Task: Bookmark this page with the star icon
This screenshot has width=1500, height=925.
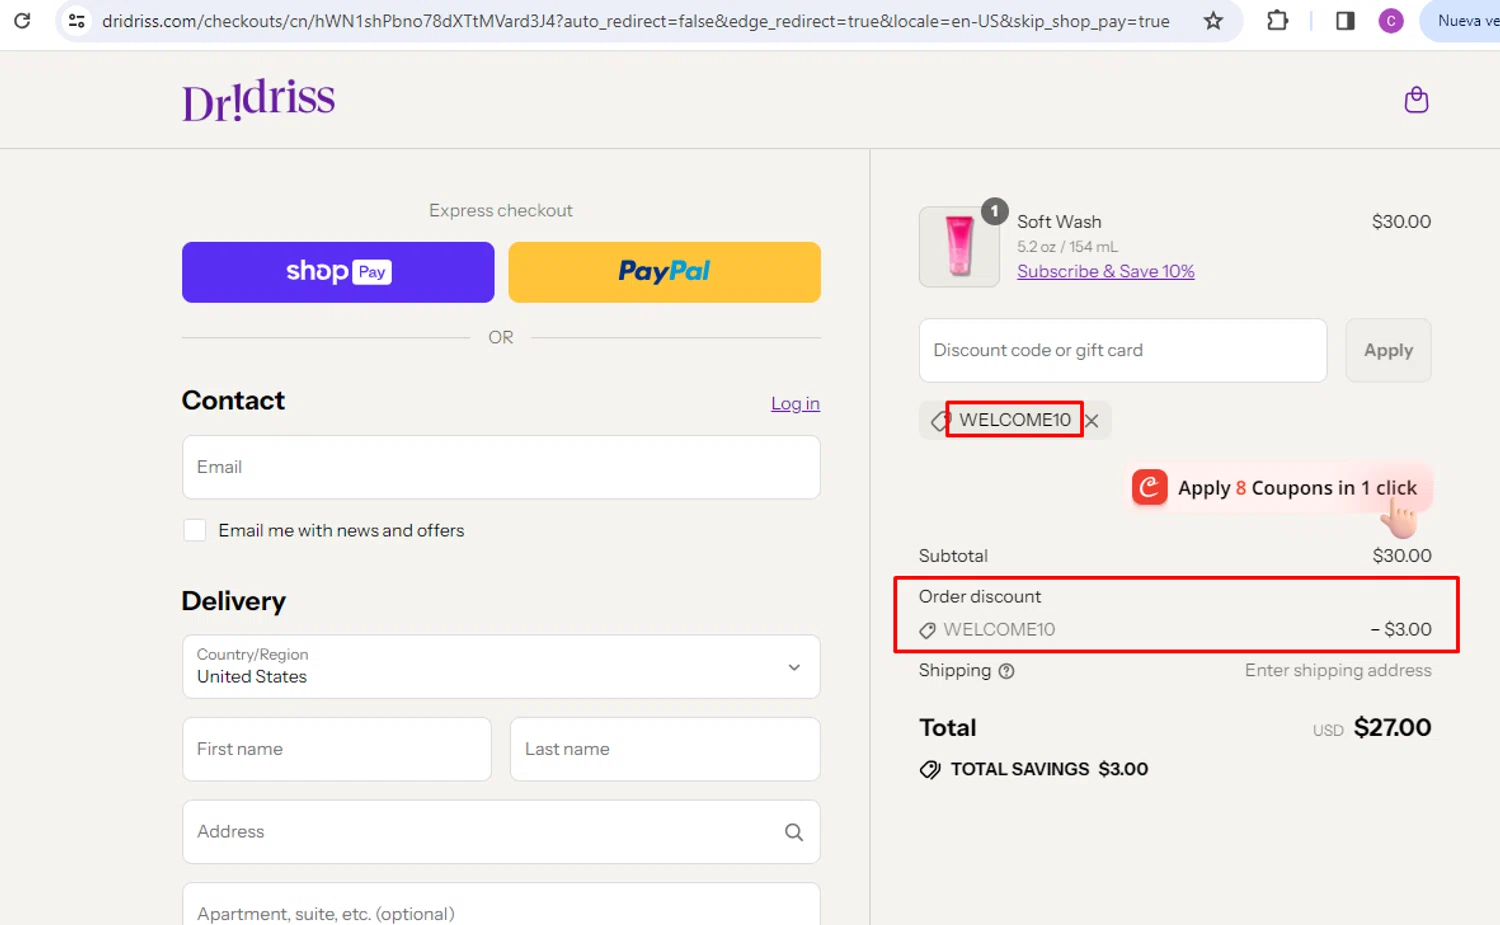Action: 1213,20
